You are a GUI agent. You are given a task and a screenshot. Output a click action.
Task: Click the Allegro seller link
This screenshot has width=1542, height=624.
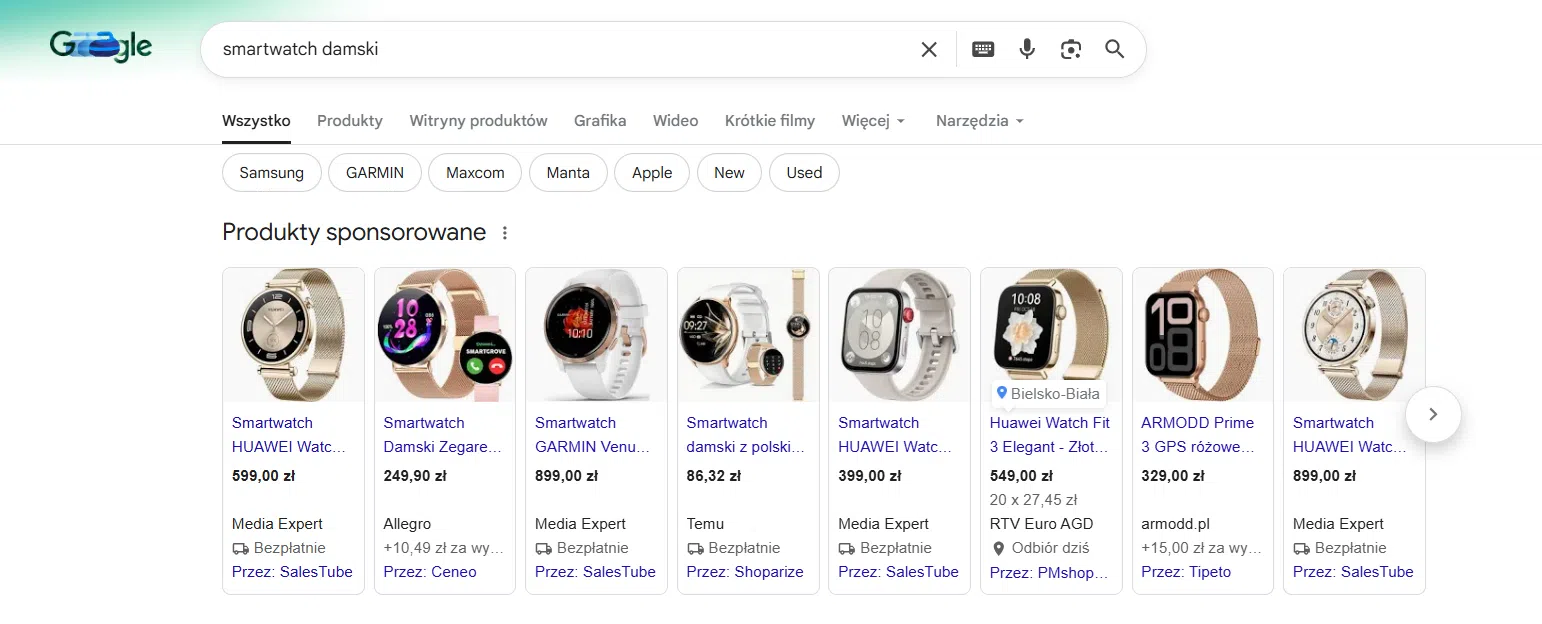click(x=405, y=523)
